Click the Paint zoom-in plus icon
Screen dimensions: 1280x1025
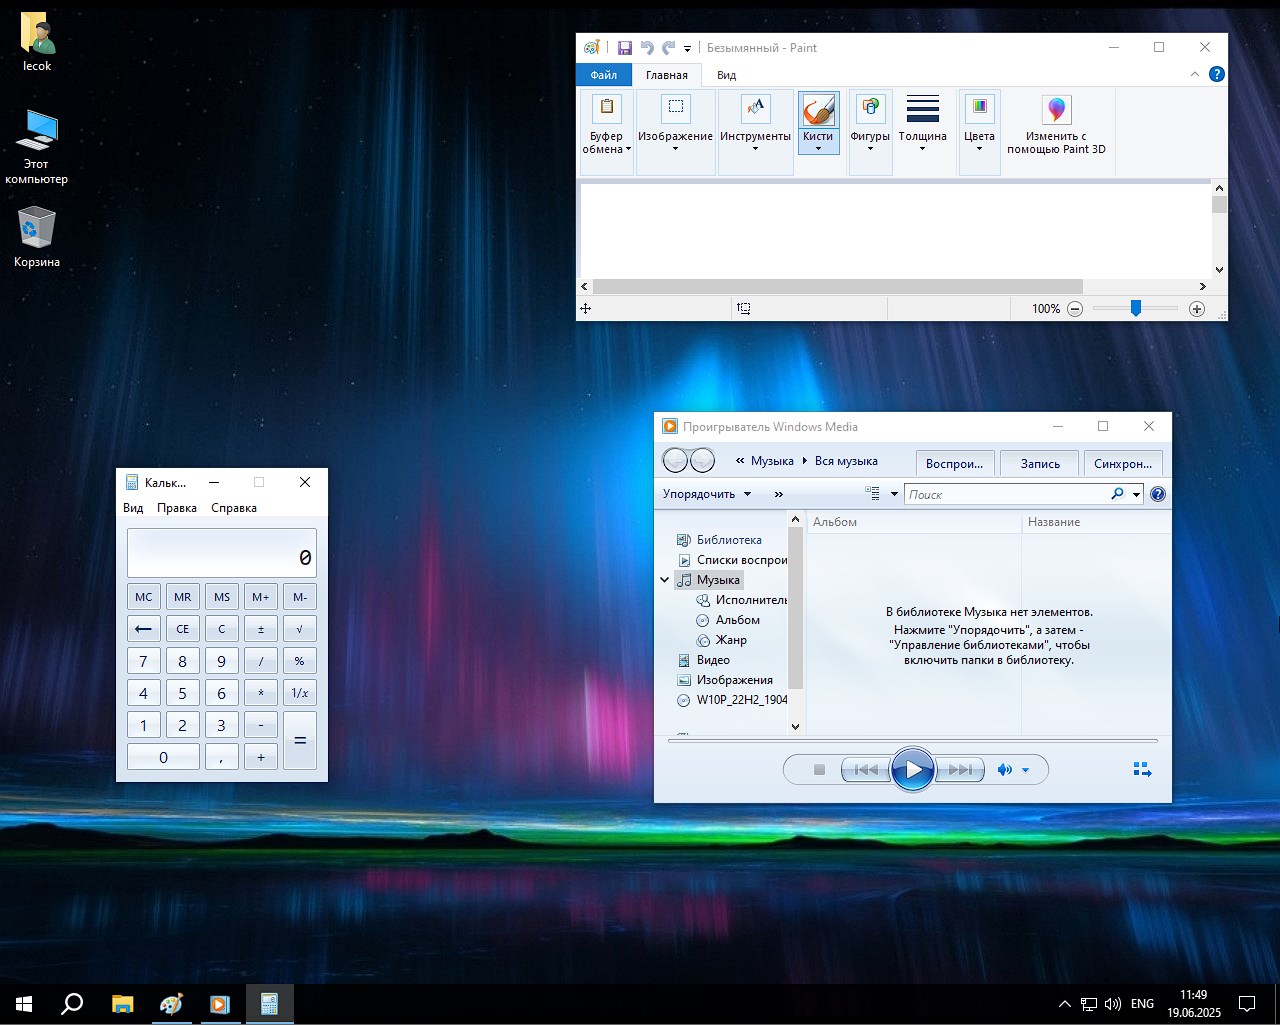click(1197, 309)
